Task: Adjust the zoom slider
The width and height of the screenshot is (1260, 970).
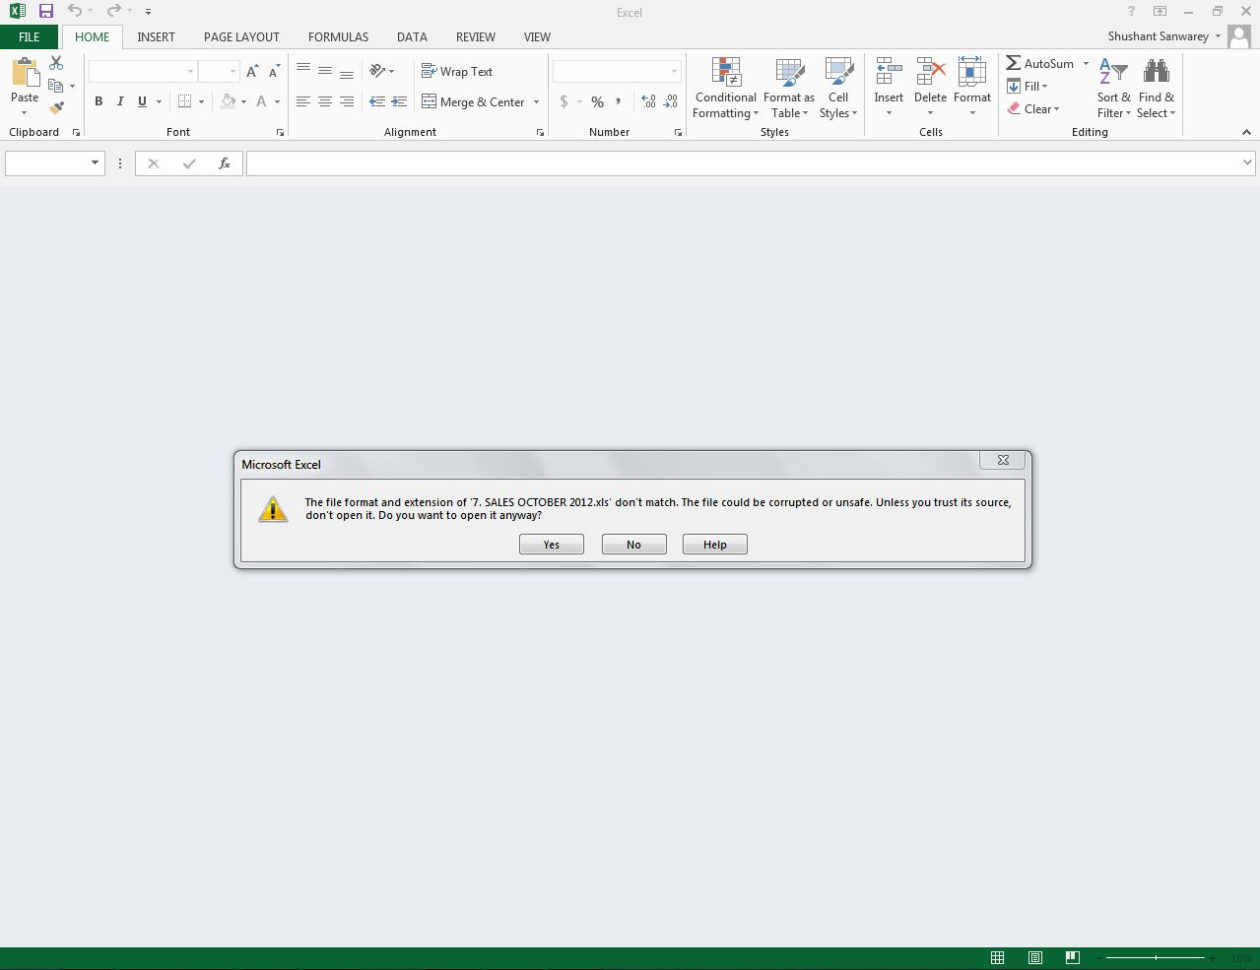Action: pyautogui.click(x=1157, y=957)
